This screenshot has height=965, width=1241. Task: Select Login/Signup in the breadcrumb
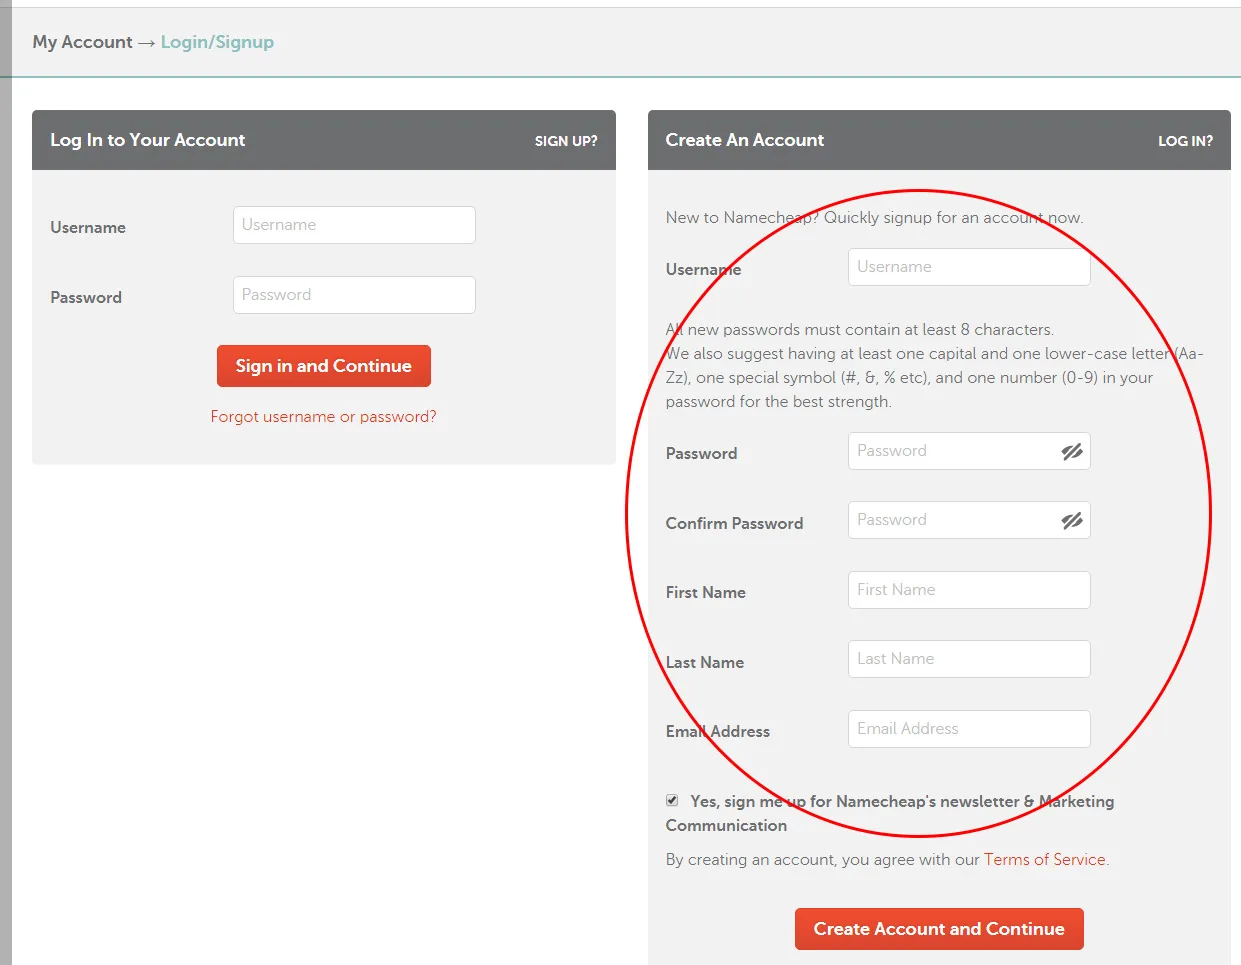(x=217, y=42)
